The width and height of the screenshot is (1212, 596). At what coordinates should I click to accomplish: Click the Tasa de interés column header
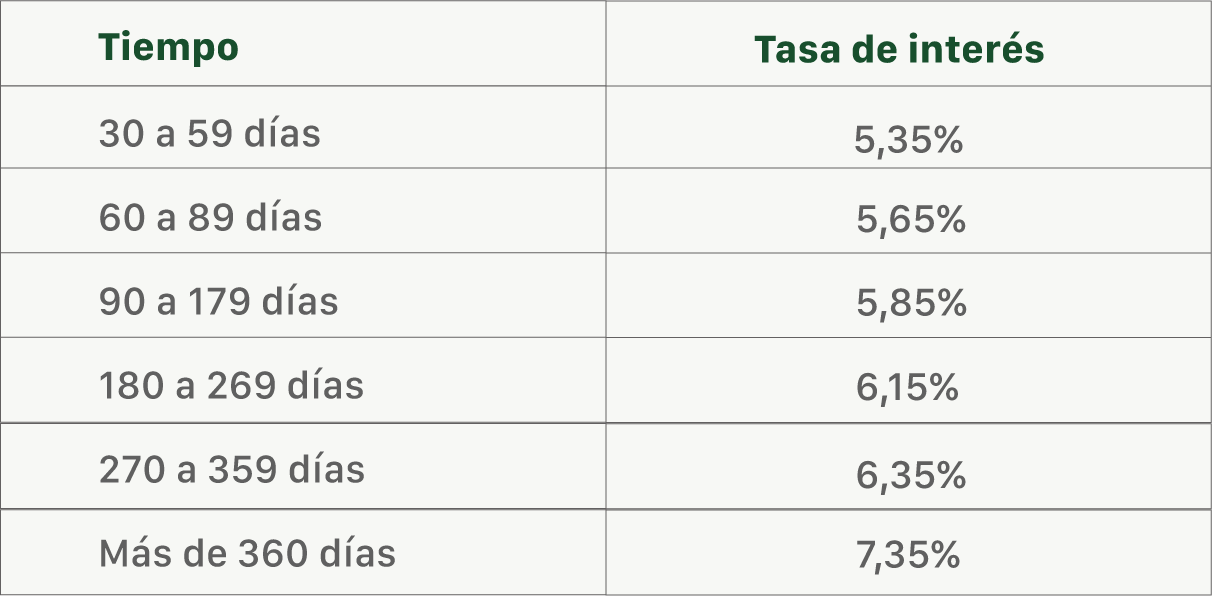[899, 50]
